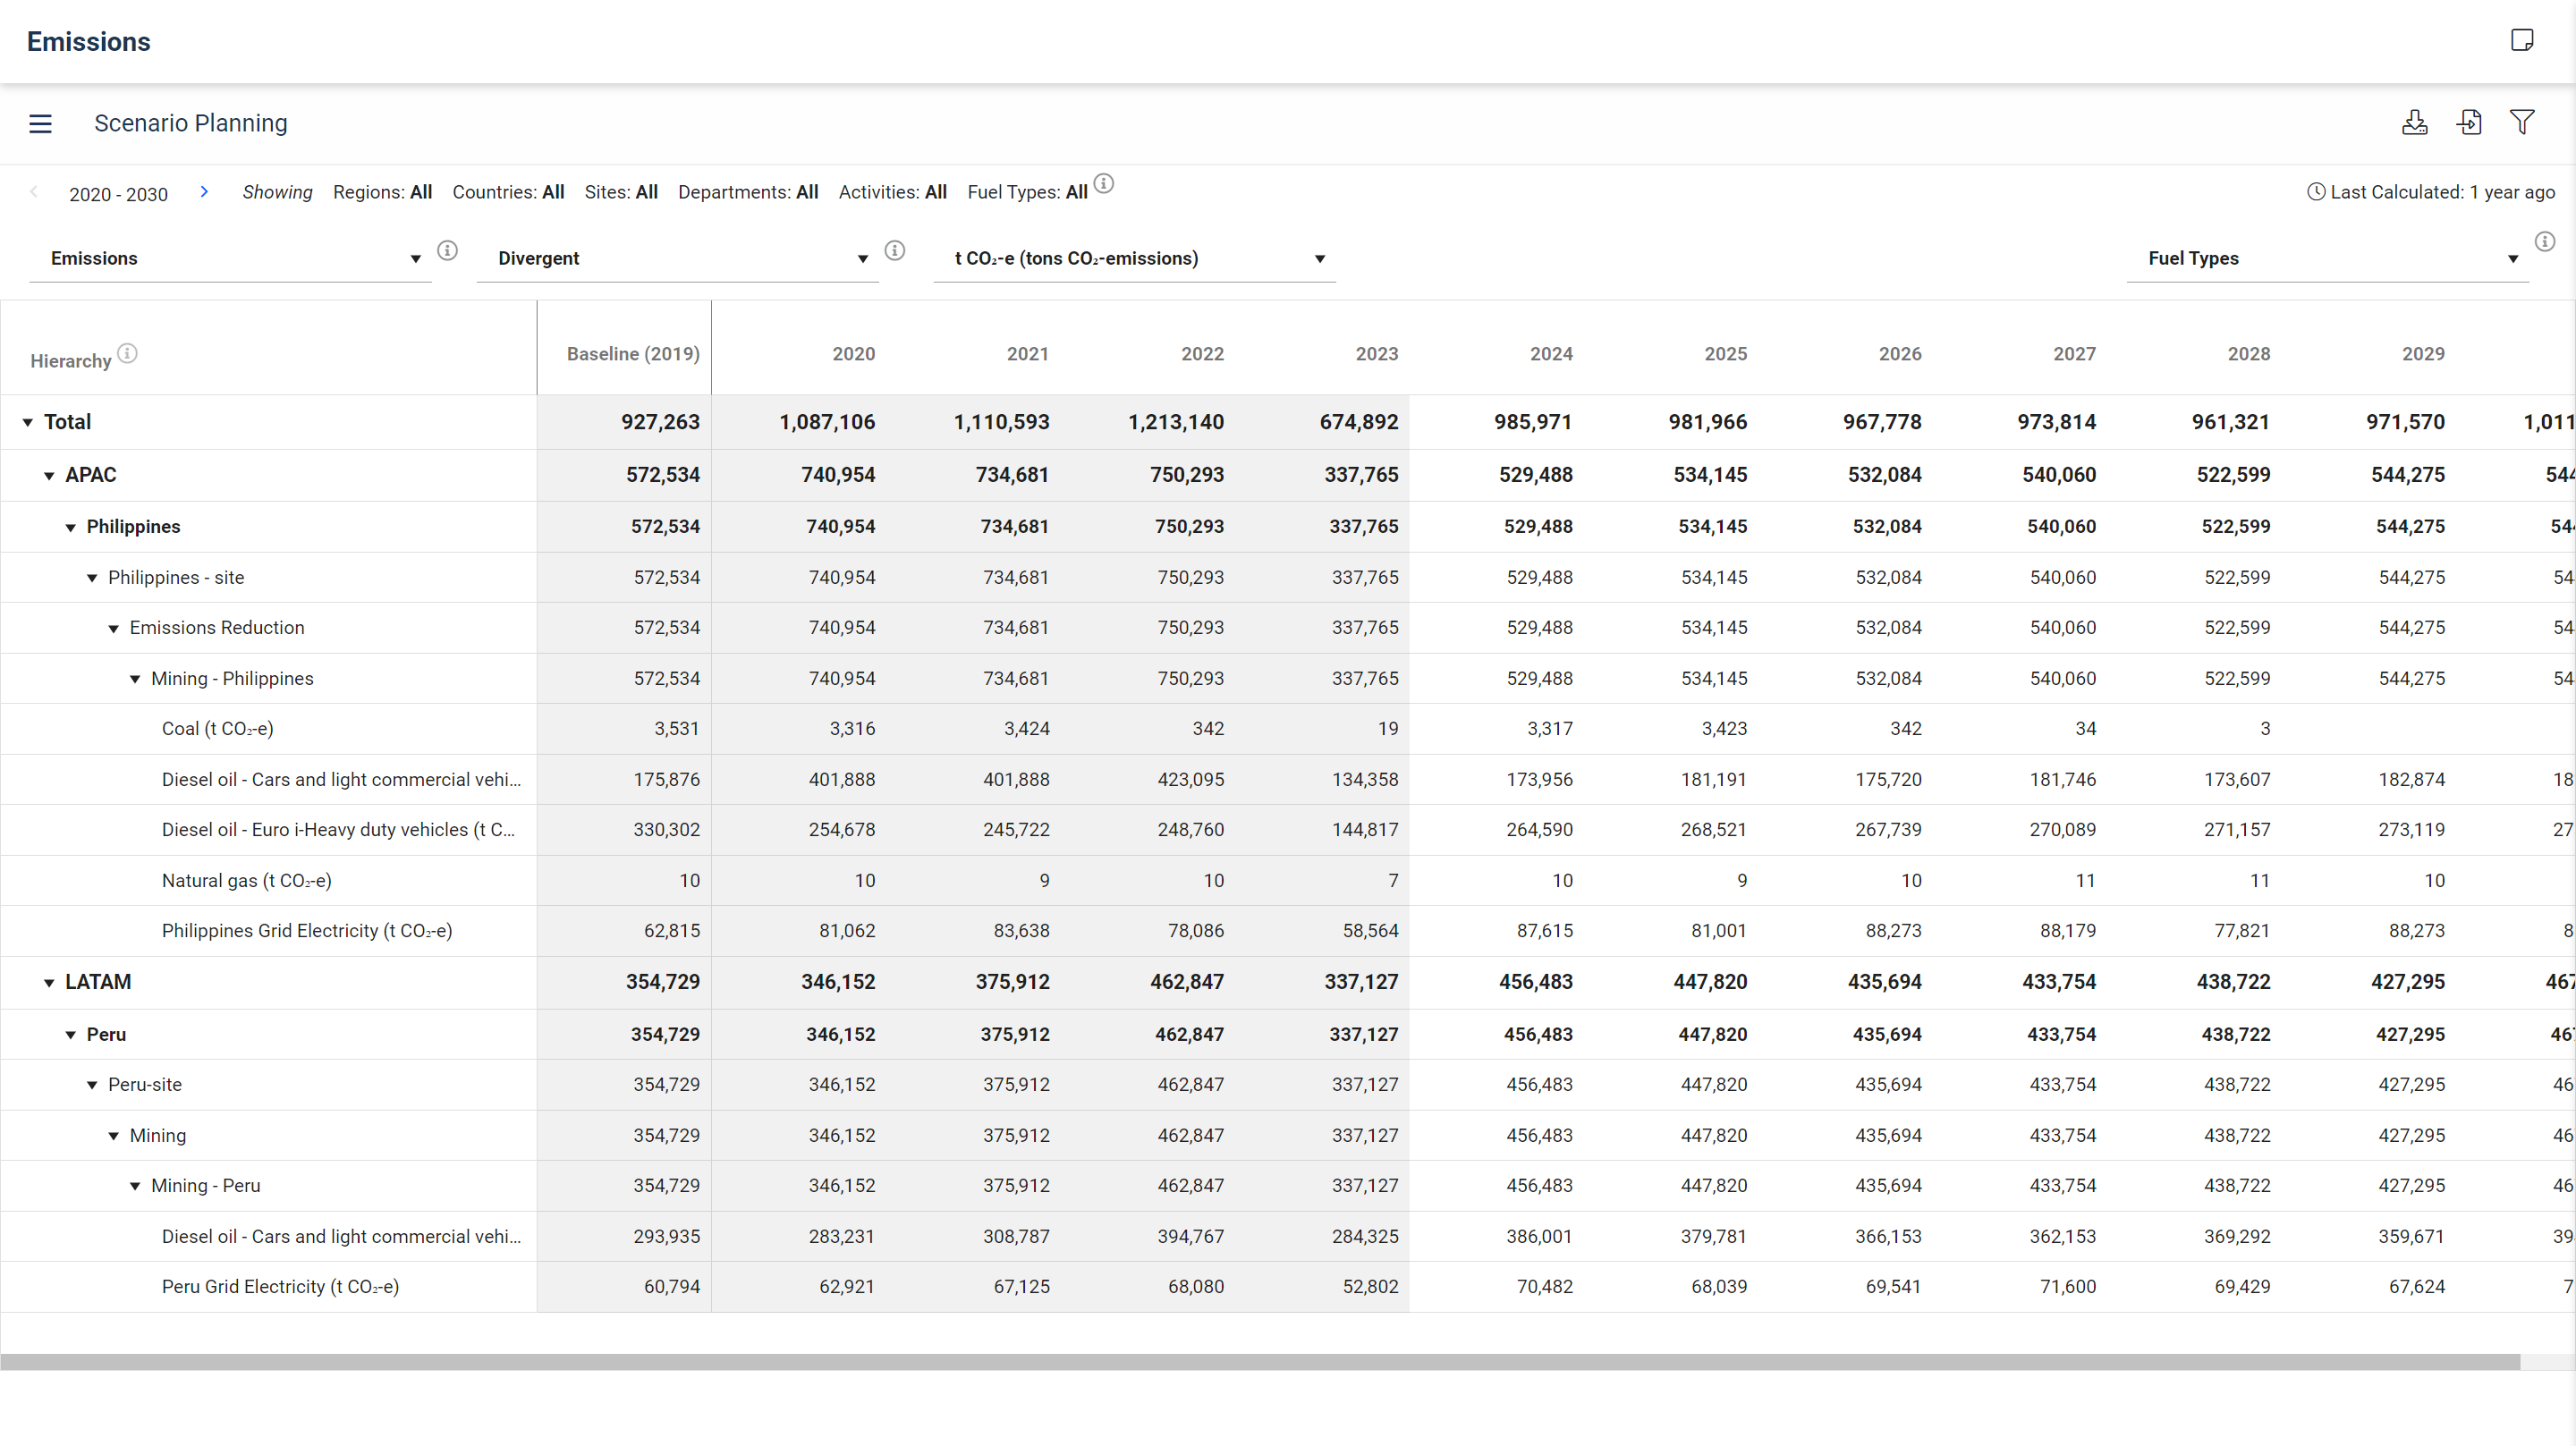The image size is (2576, 1446).
Task: Click the info icon beside Fuel Types
Action: tap(2546, 241)
